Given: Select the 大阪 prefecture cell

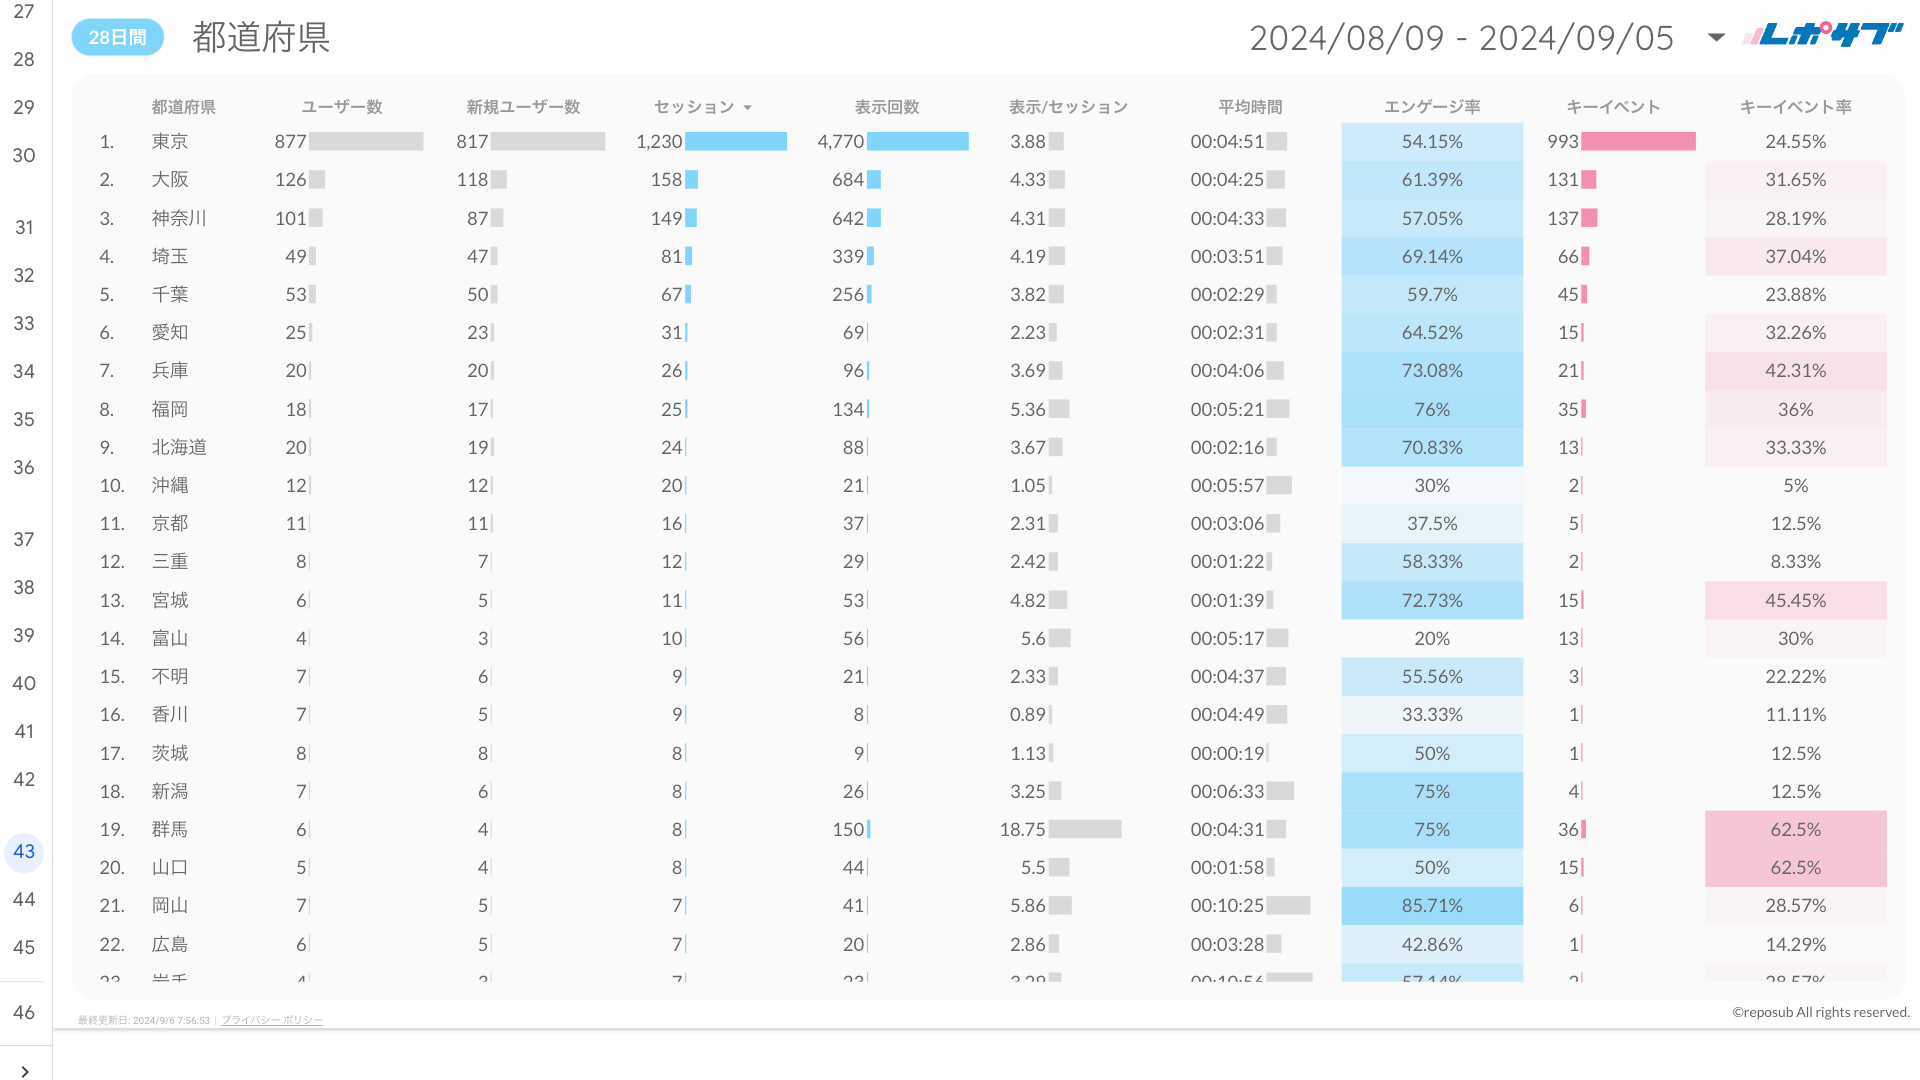Looking at the screenshot, I should [170, 180].
